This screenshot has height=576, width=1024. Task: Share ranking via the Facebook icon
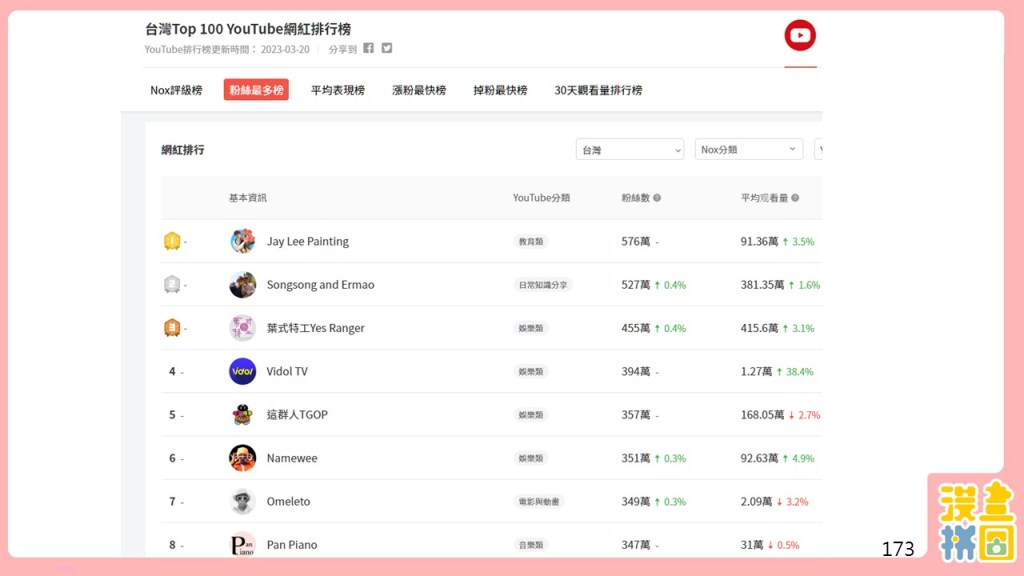point(369,48)
